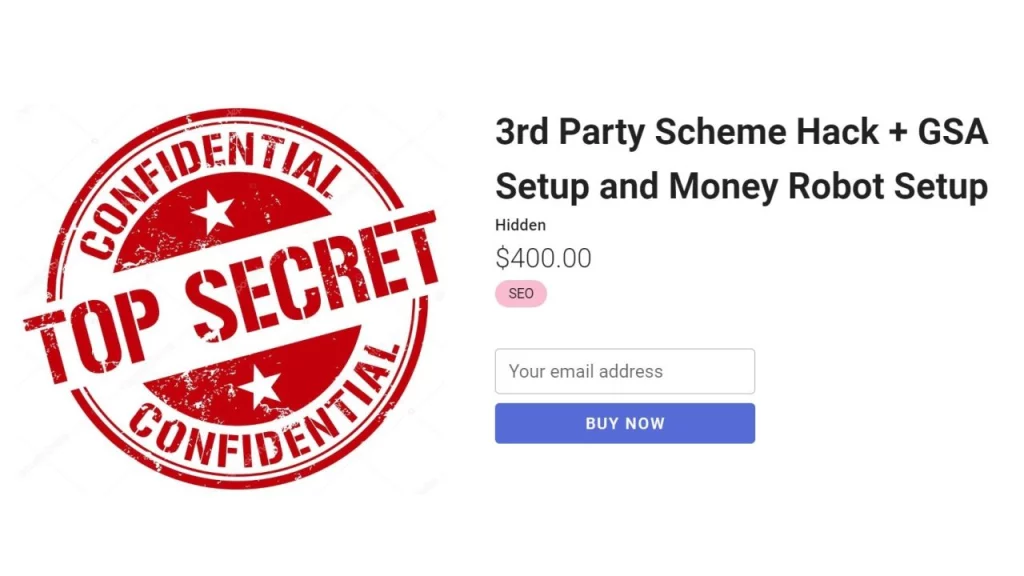The width and height of the screenshot is (1024, 576).
Task: Select the $400.00 price text
Action: pyautogui.click(x=543, y=258)
